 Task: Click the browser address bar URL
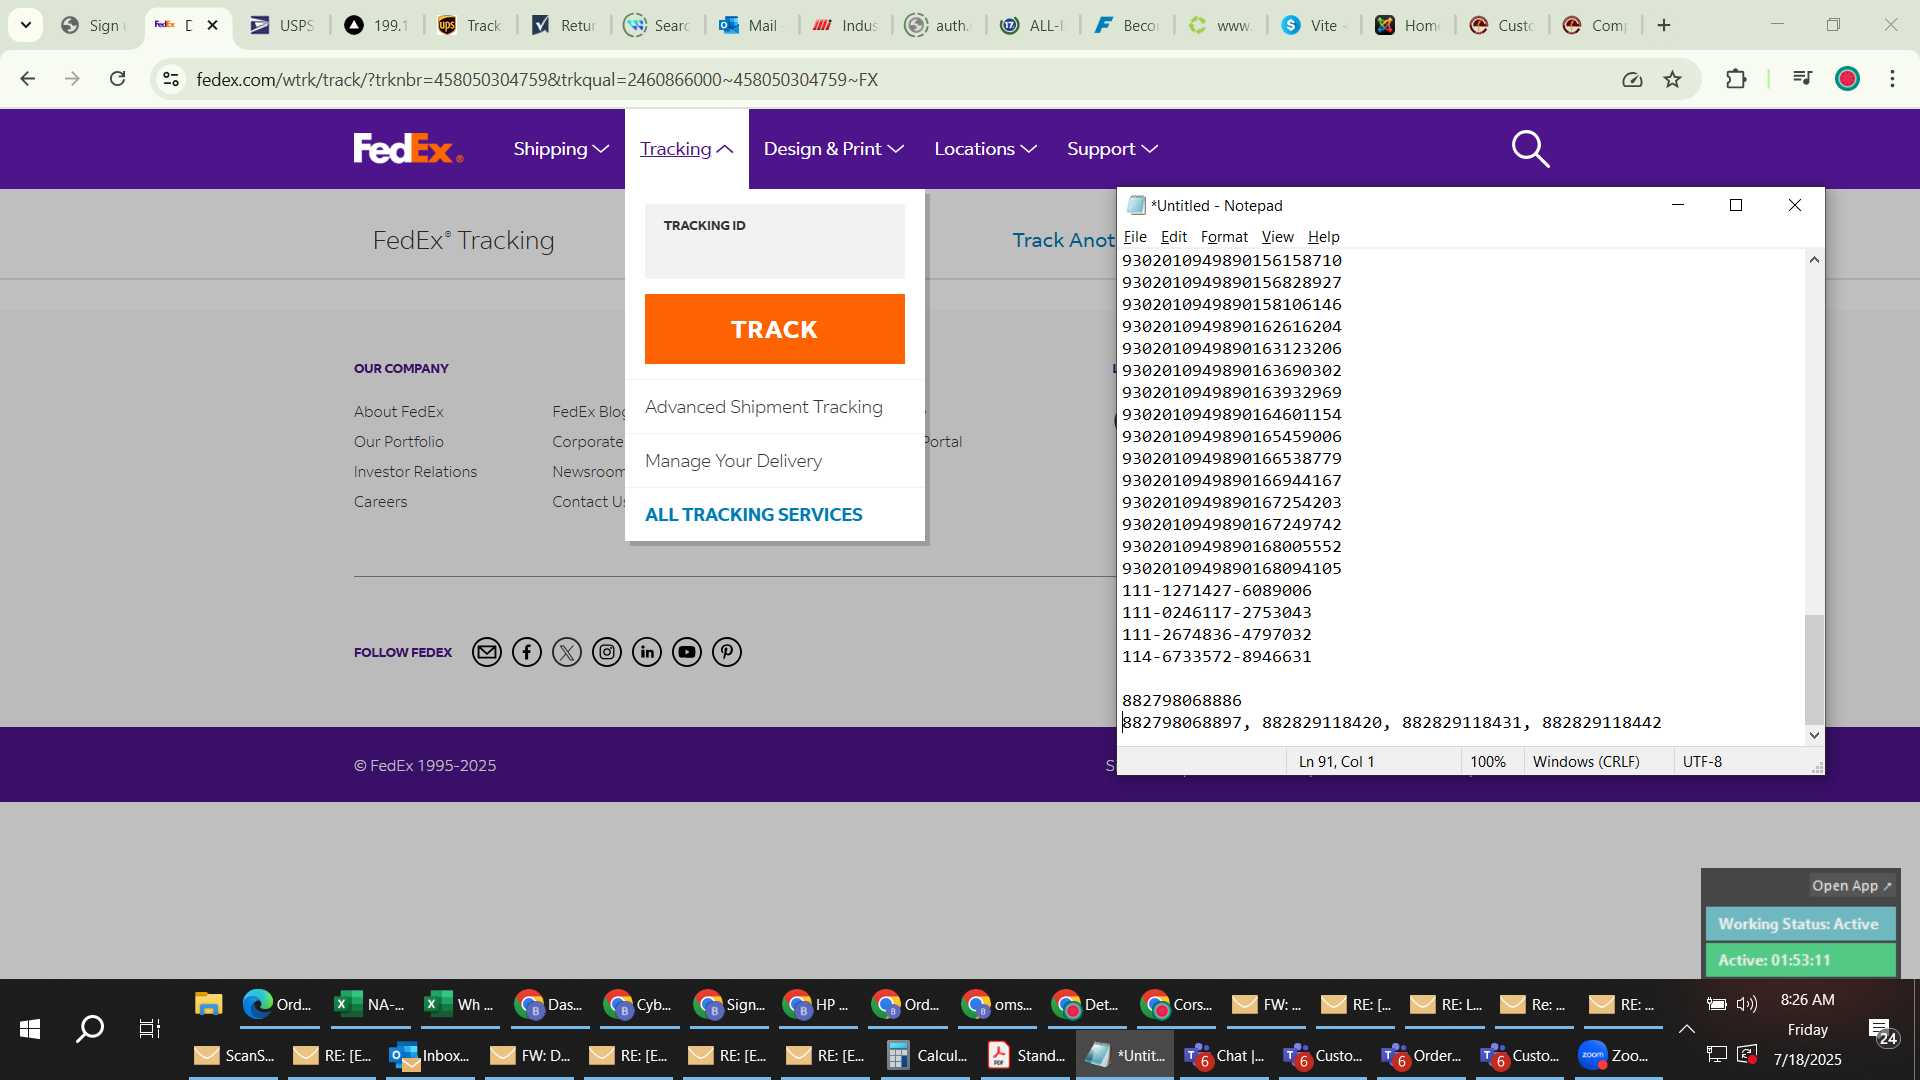[x=537, y=79]
